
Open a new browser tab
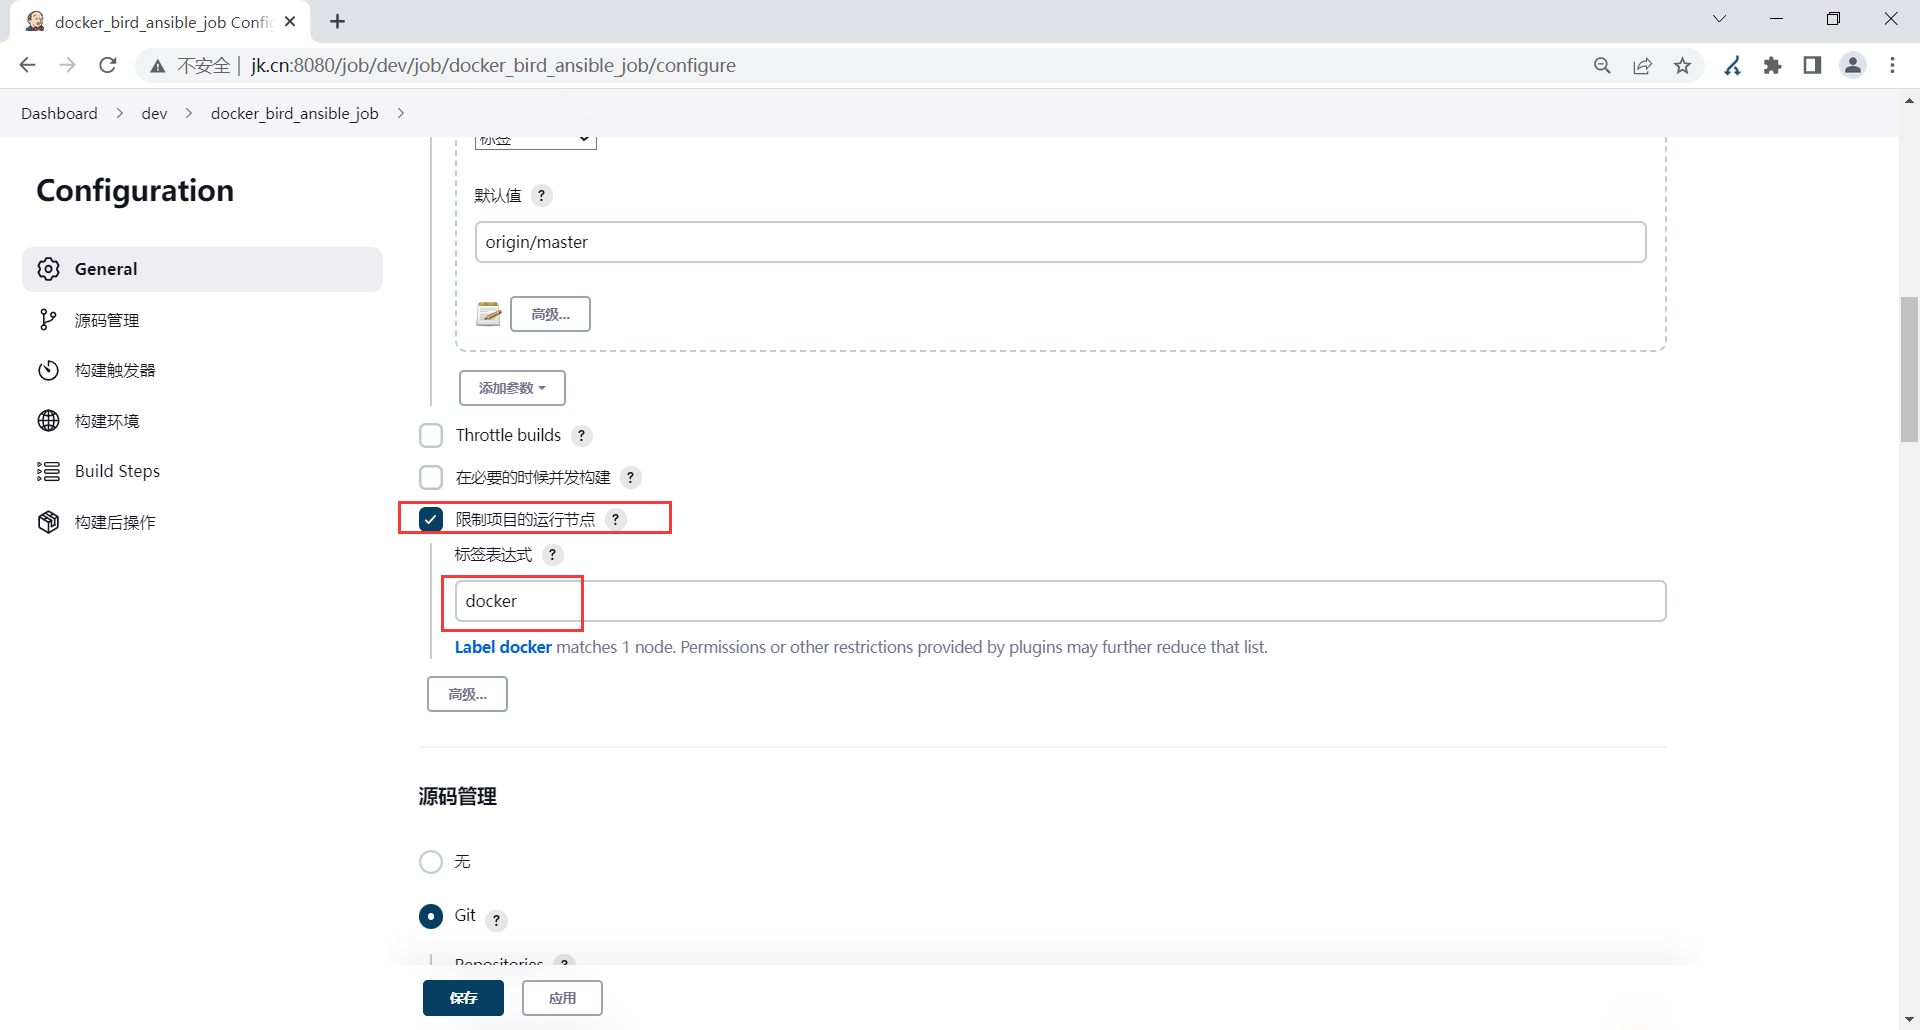pyautogui.click(x=338, y=21)
